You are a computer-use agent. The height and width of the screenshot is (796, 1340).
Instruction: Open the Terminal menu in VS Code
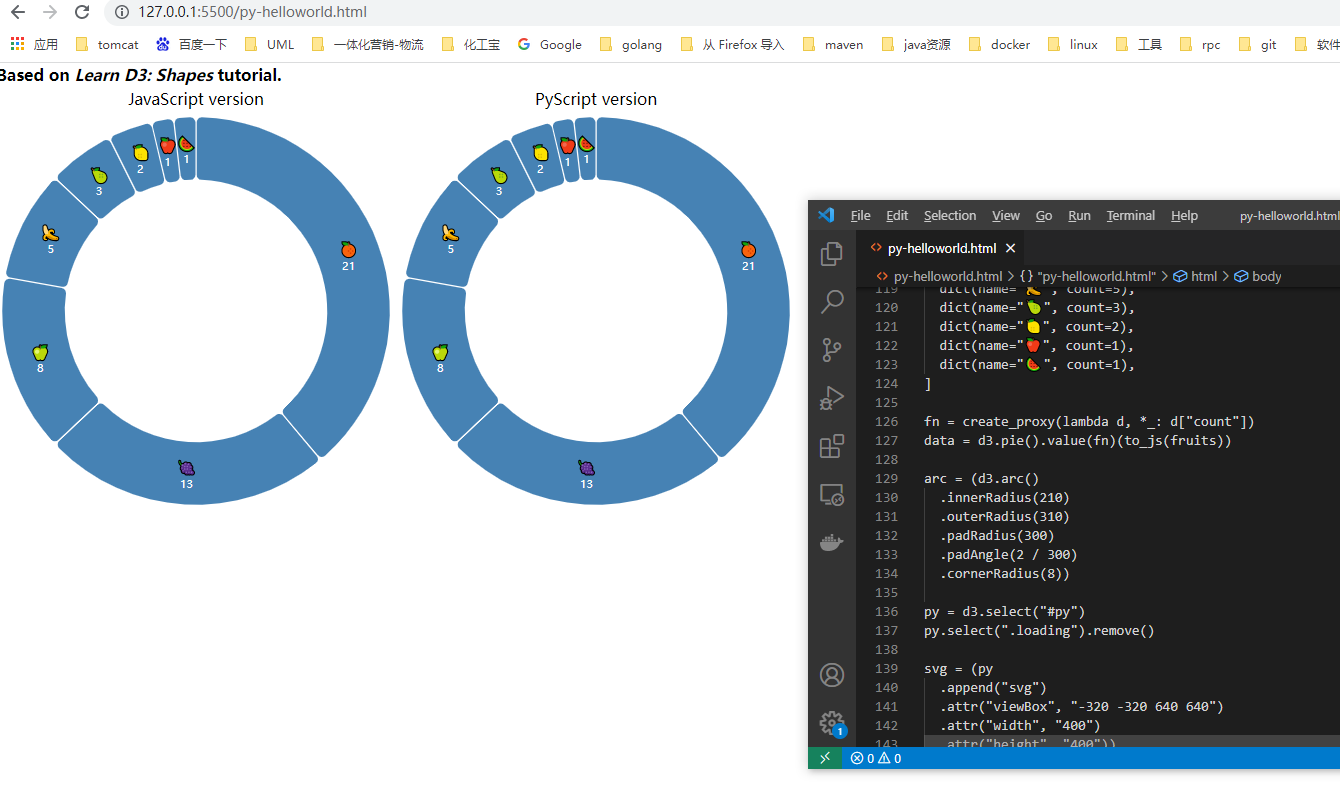click(x=1130, y=215)
